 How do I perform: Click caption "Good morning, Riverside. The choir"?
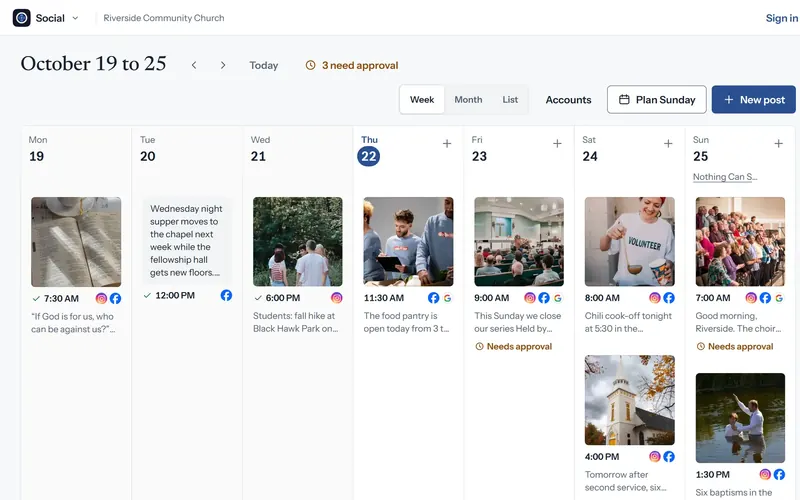coord(738,322)
